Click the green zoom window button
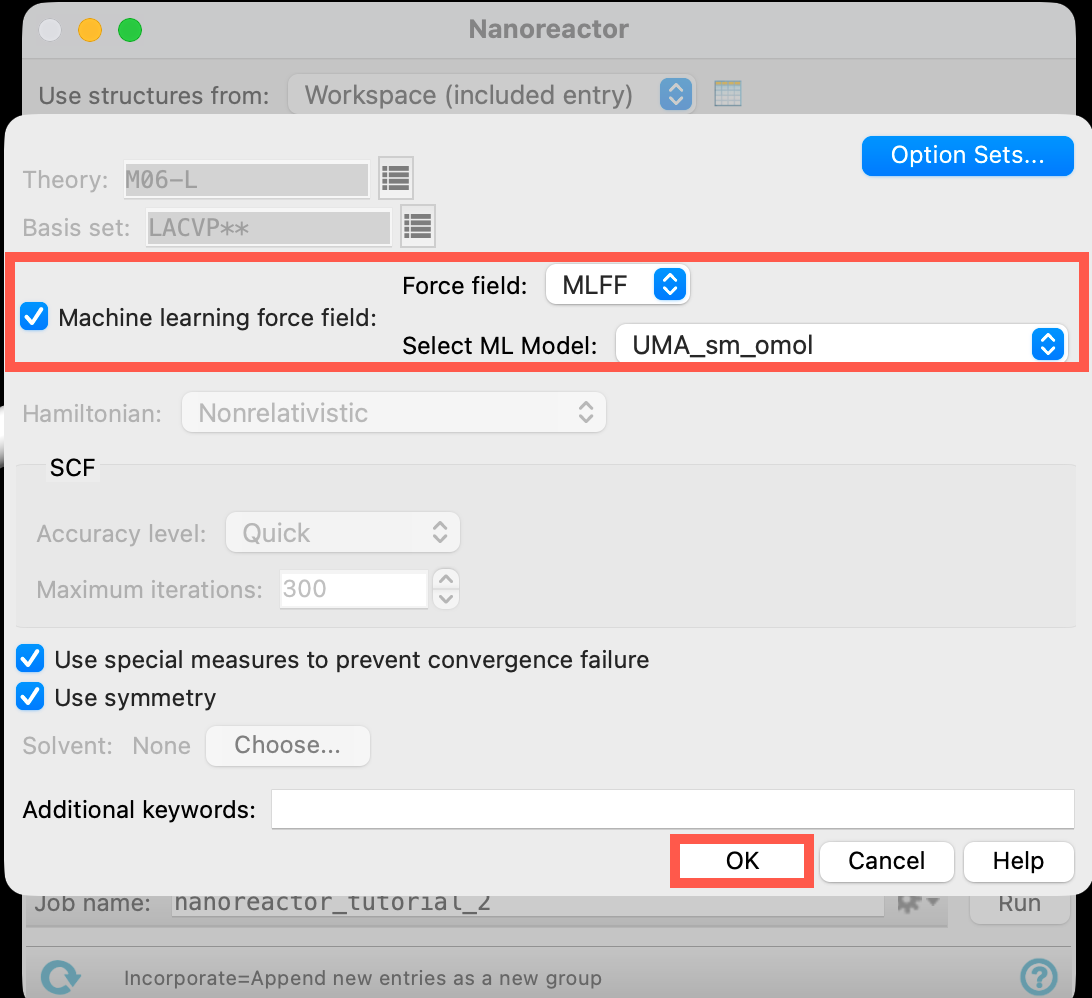This screenshot has height=998, width=1092. (x=130, y=30)
